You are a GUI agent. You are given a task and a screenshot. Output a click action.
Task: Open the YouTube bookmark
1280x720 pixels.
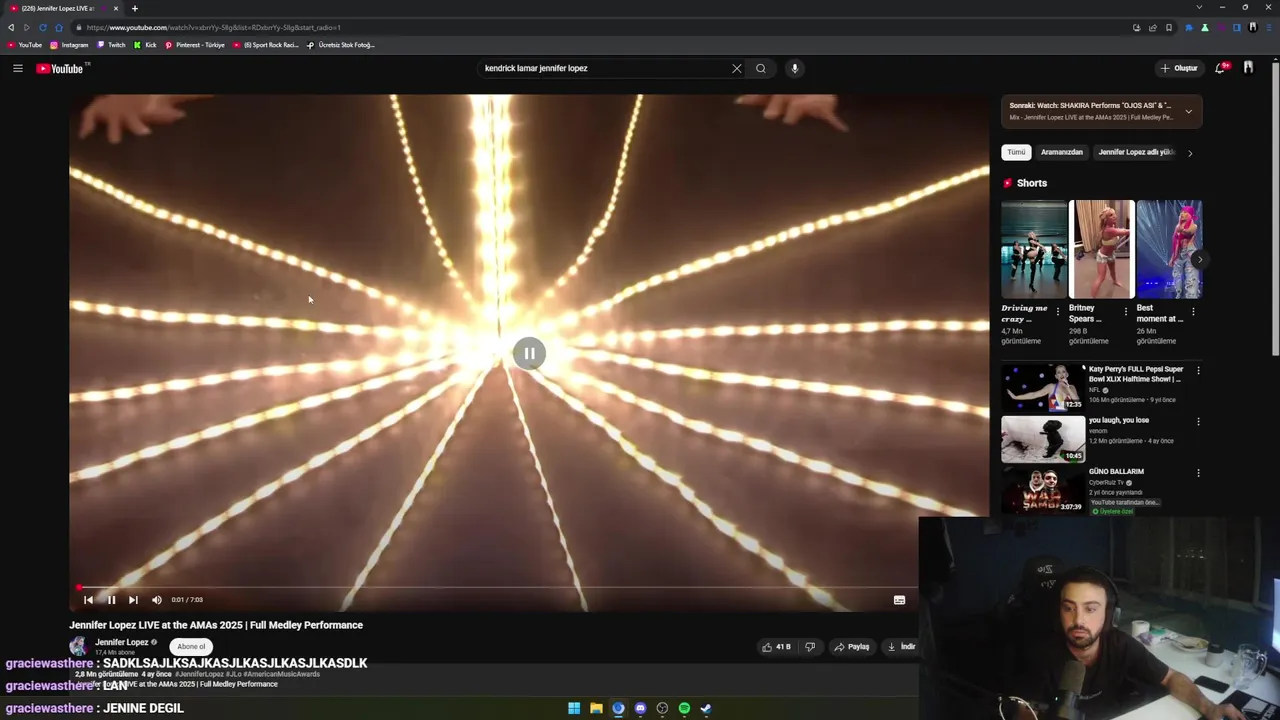[25, 45]
